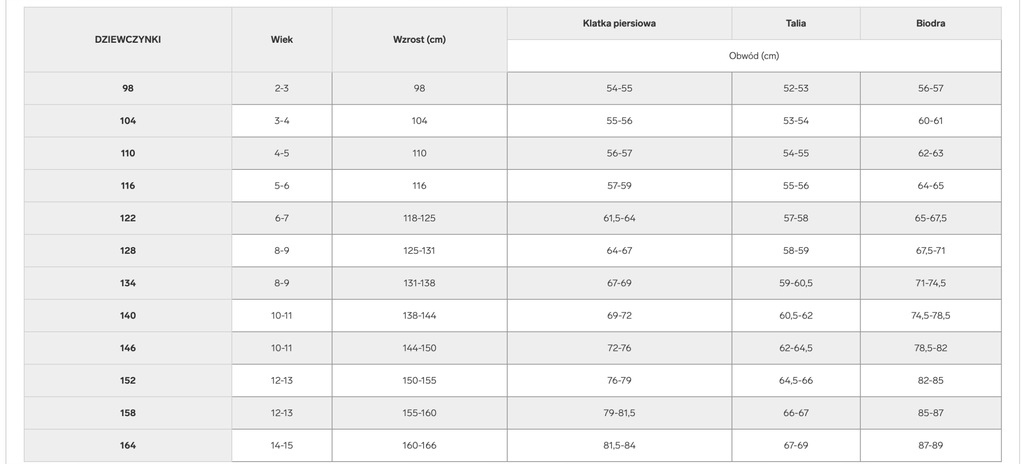This screenshot has width=1024, height=464.
Task: Select the Talia header cell
Action: click(x=796, y=23)
